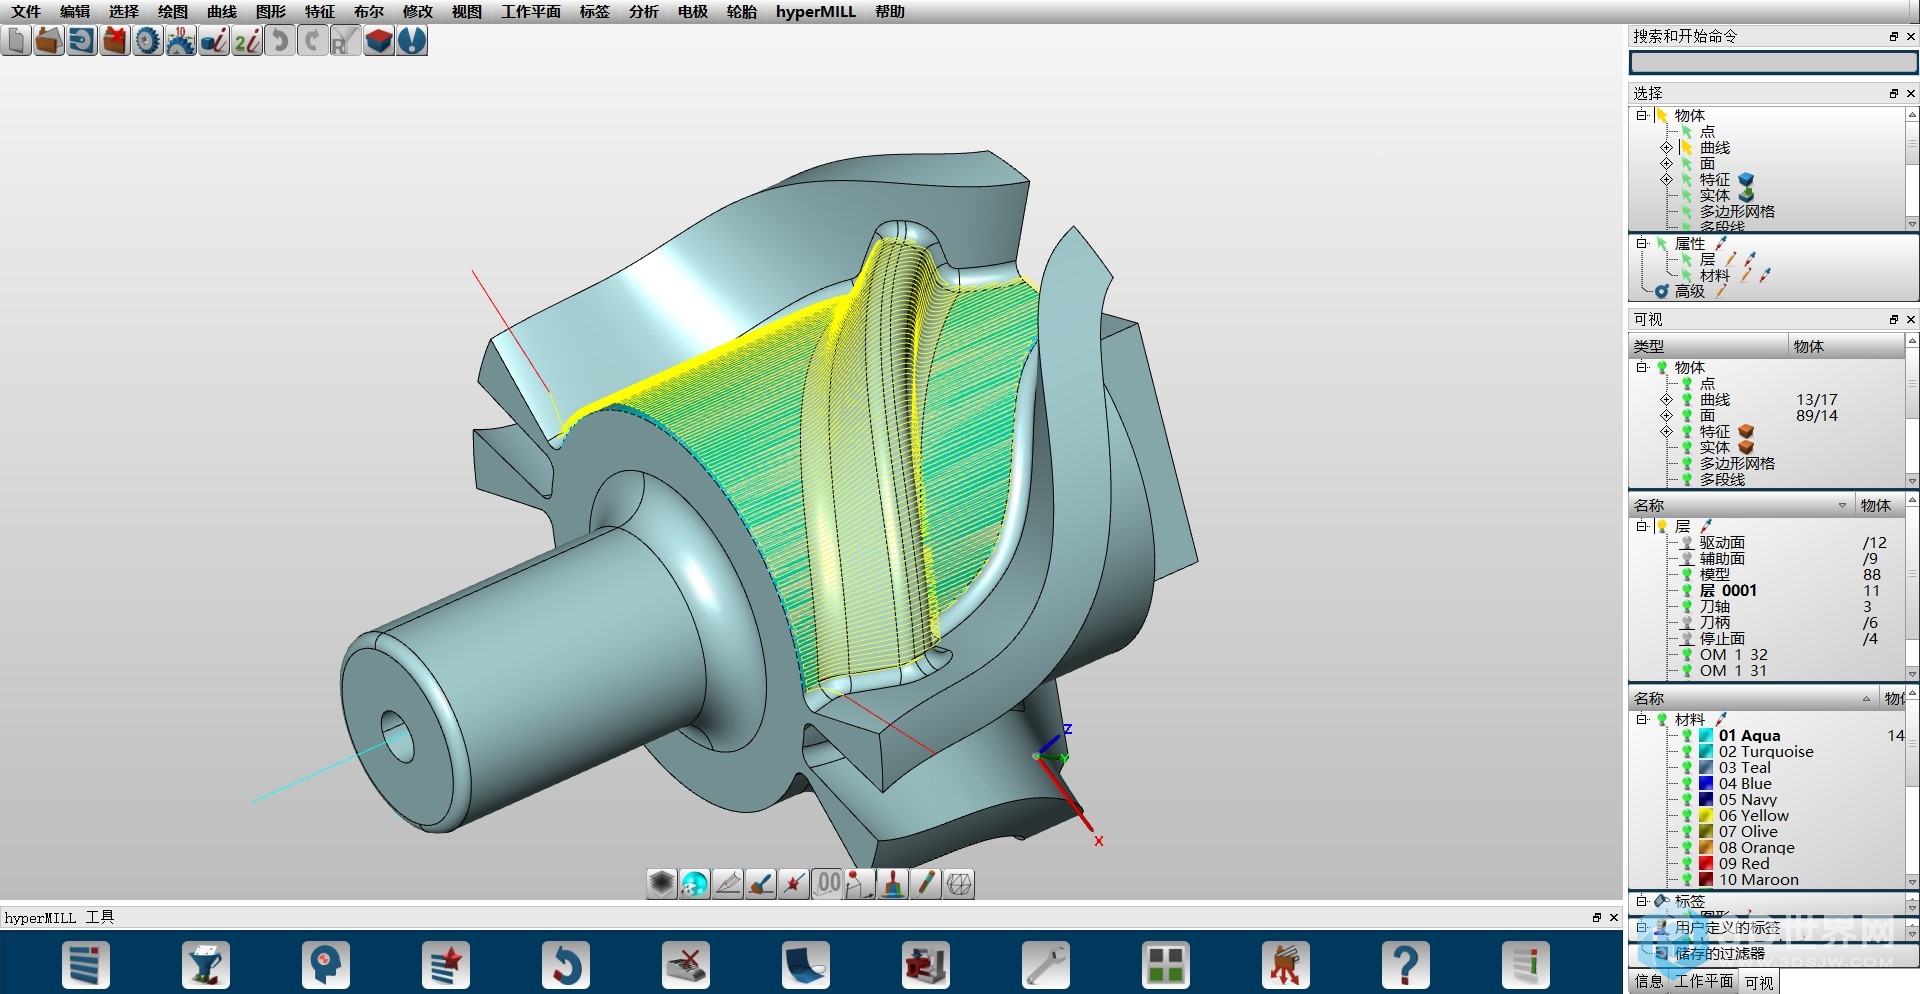Switch to the 信息 bottom tab
The height and width of the screenshot is (994, 1920).
click(1649, 982)
